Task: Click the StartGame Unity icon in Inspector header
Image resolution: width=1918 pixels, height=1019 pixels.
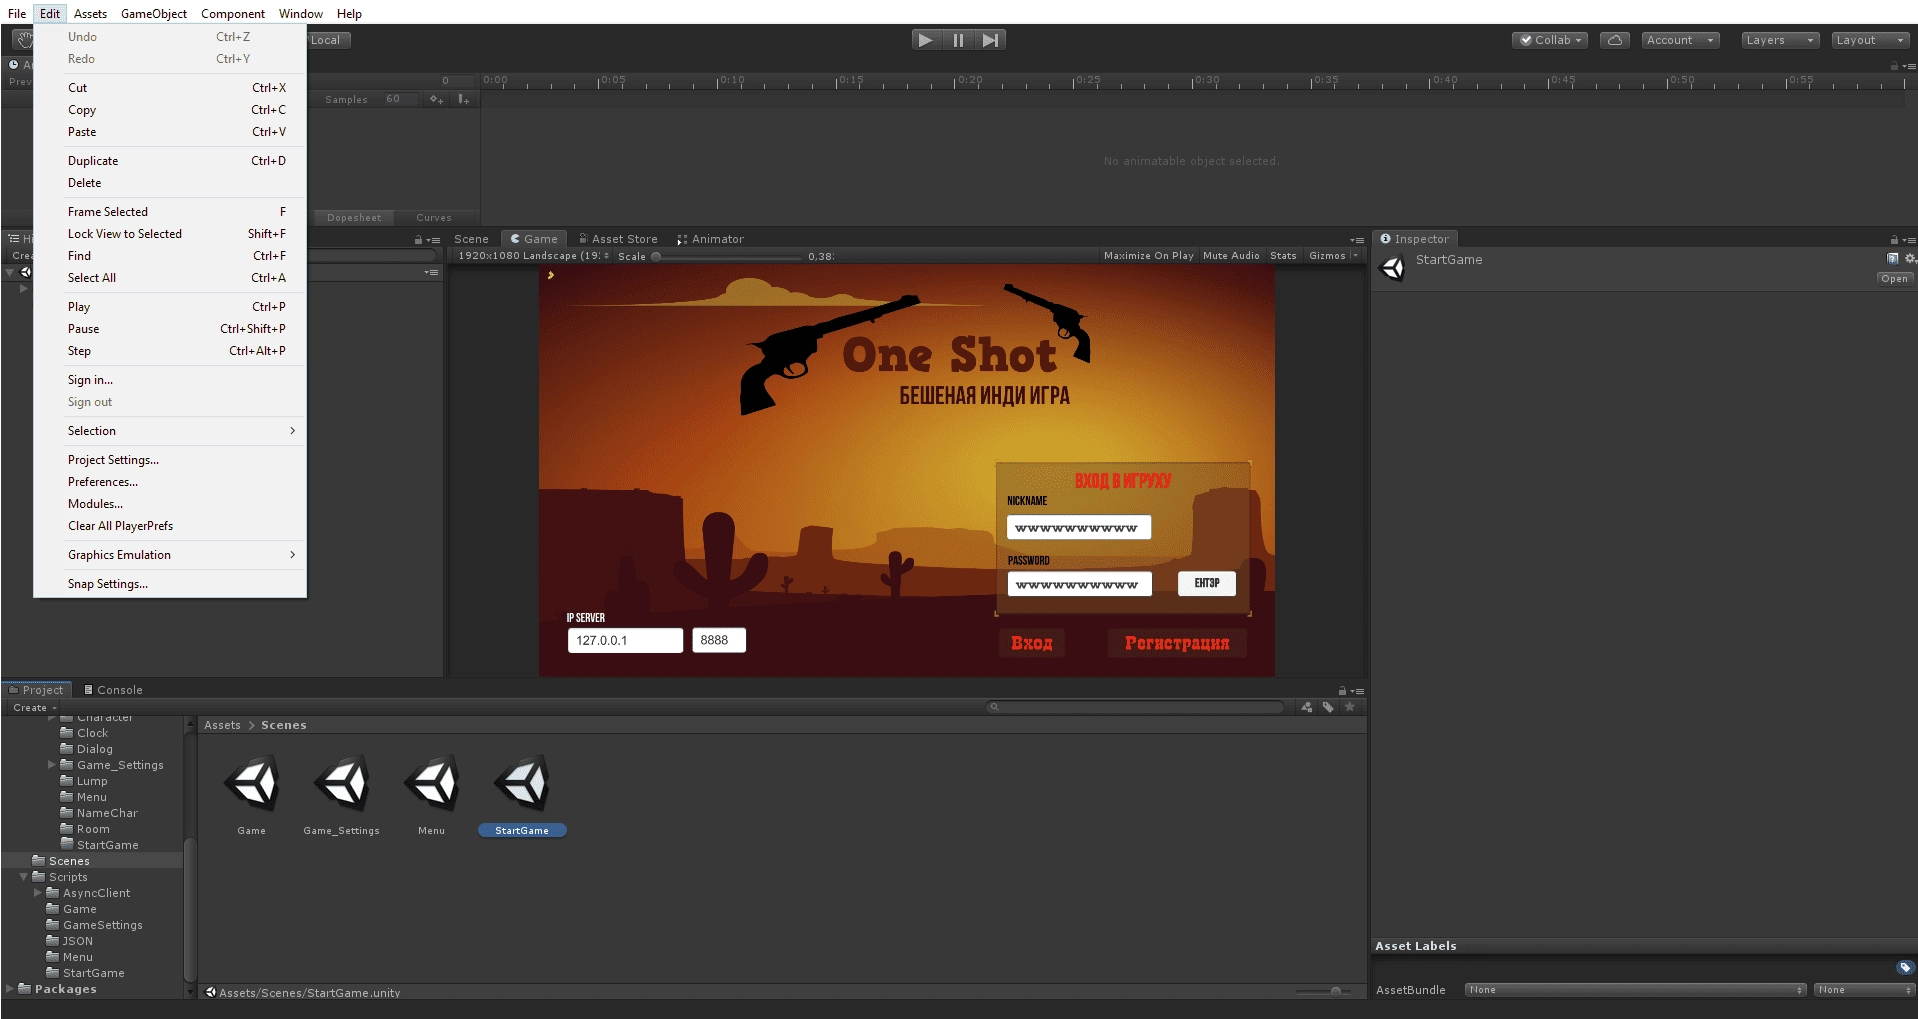Action: pos(1392,268)
